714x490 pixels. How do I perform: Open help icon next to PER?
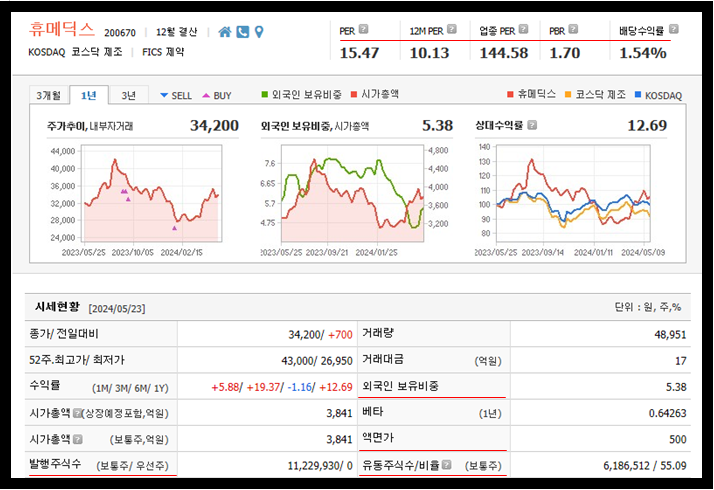[x=363, y=29]
